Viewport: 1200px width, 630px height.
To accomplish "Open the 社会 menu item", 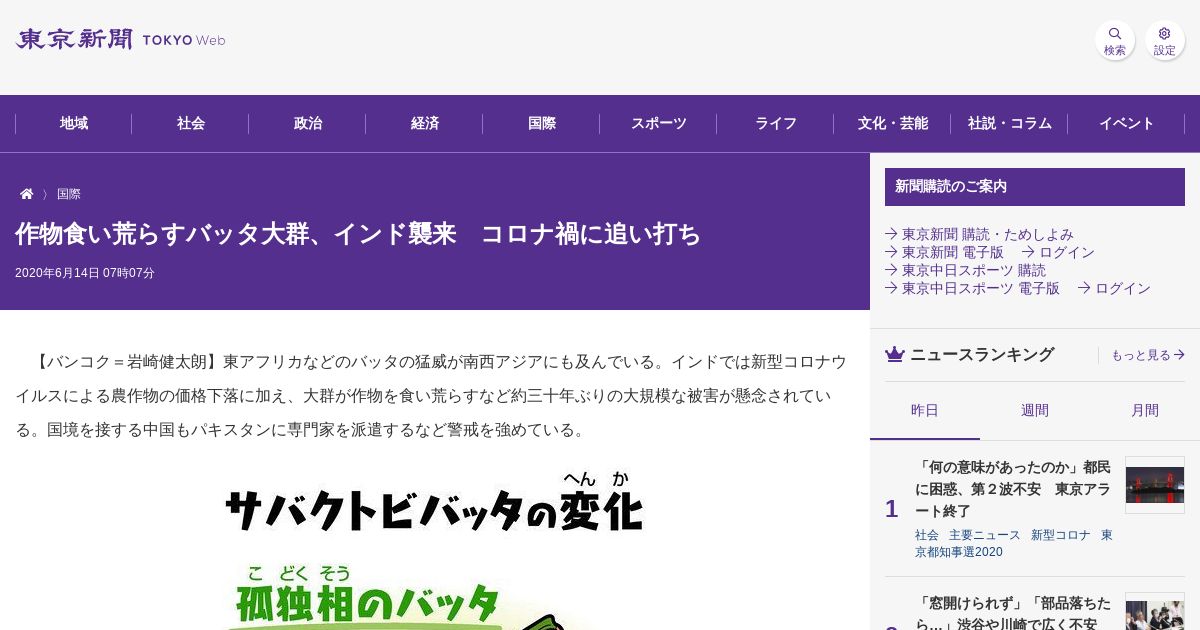I will (191, 124).
